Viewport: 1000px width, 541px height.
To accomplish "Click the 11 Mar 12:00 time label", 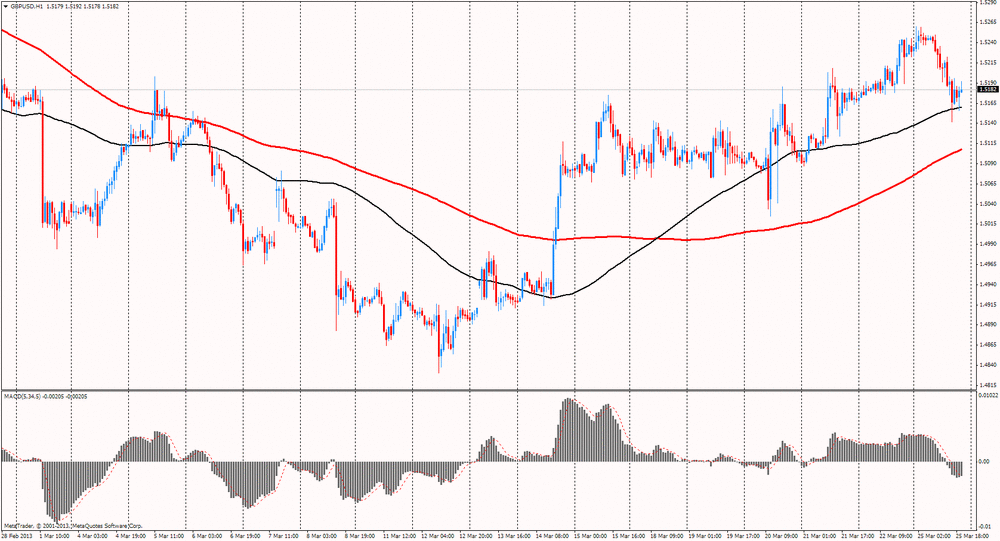I will 400,536.
